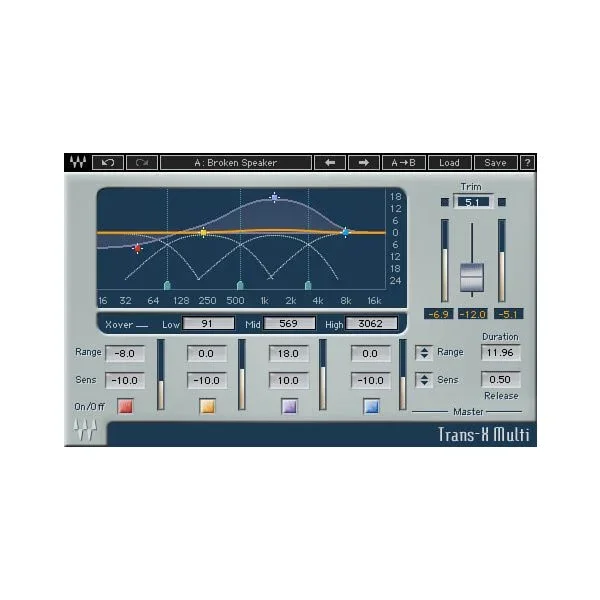Select the red low band marker on graph
The width and height of the screenshot is (600, 600).
click(x=137, y=249)
